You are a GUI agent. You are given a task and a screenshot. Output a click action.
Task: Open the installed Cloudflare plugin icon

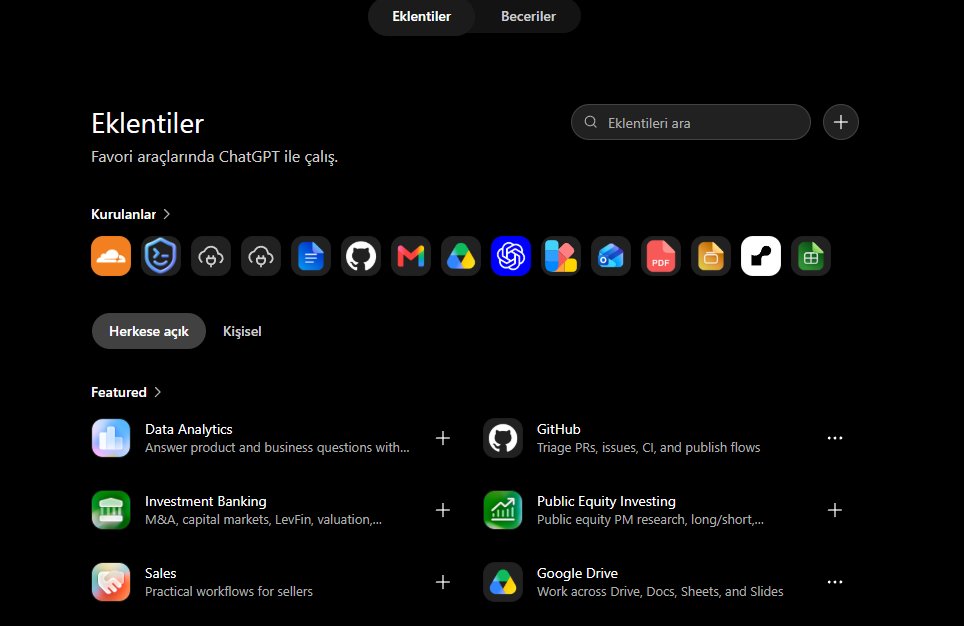point(111,256)
